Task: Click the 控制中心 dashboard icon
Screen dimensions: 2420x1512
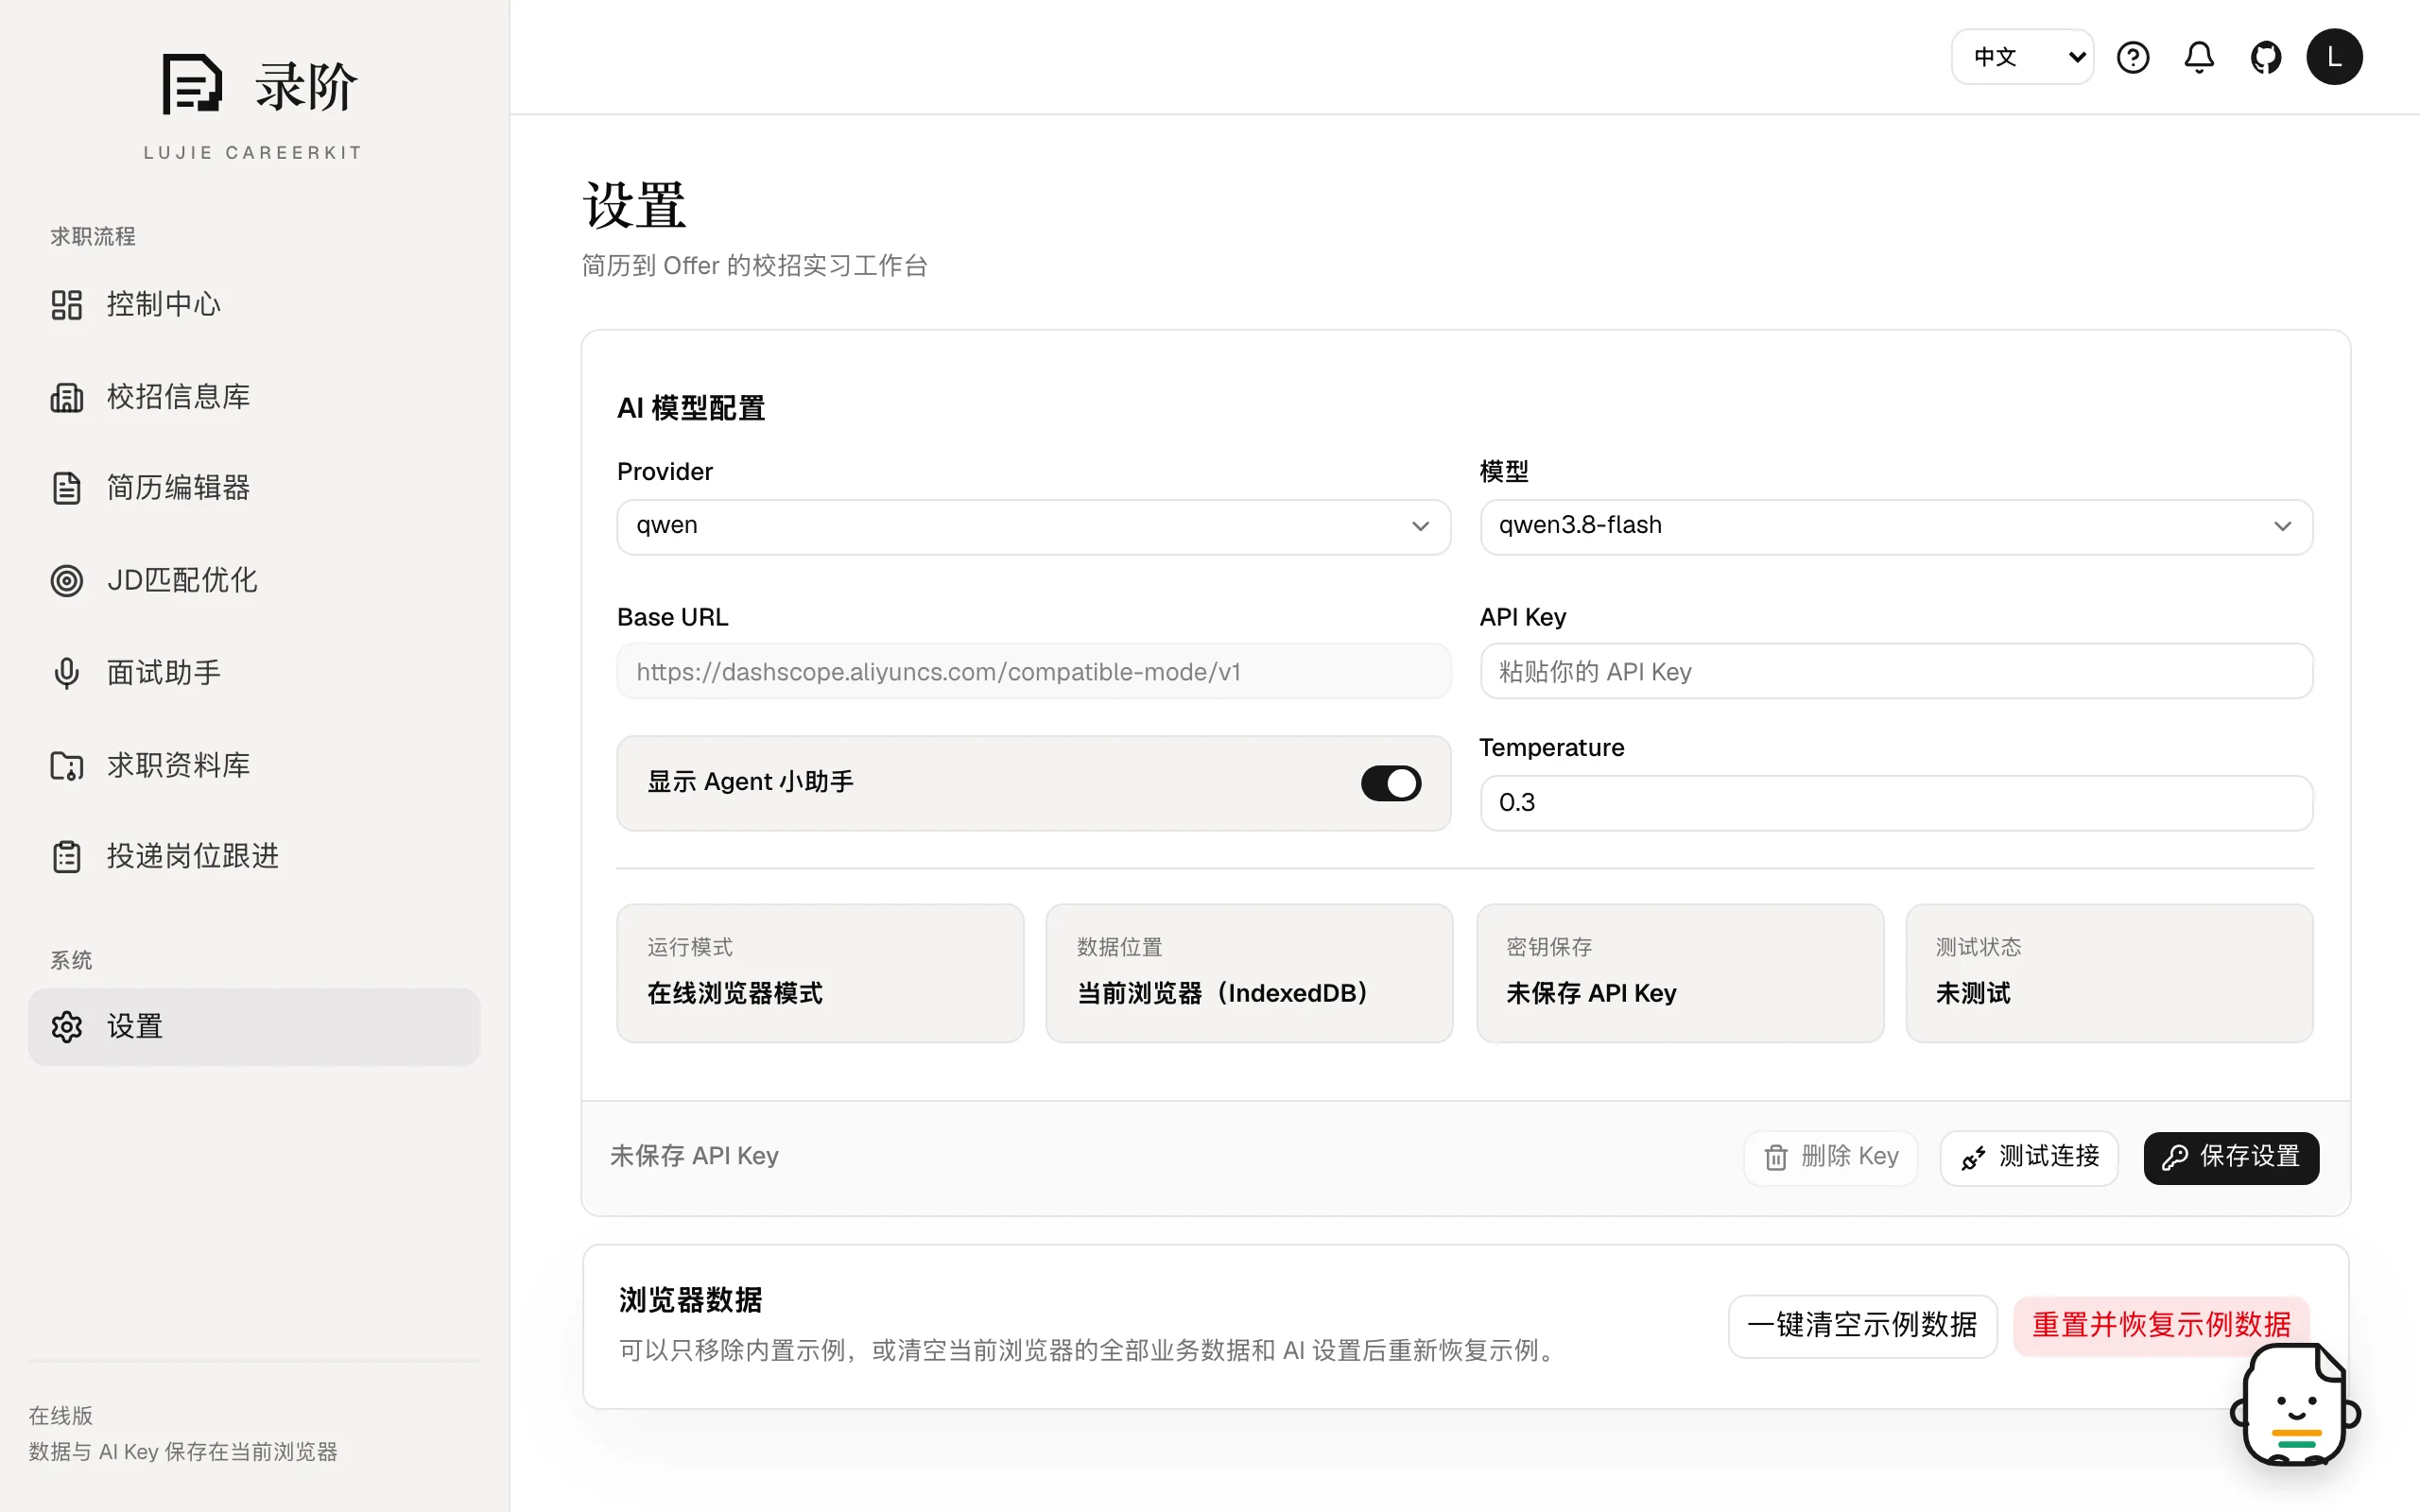Action: pyautogui.click(x=67, y=304)
